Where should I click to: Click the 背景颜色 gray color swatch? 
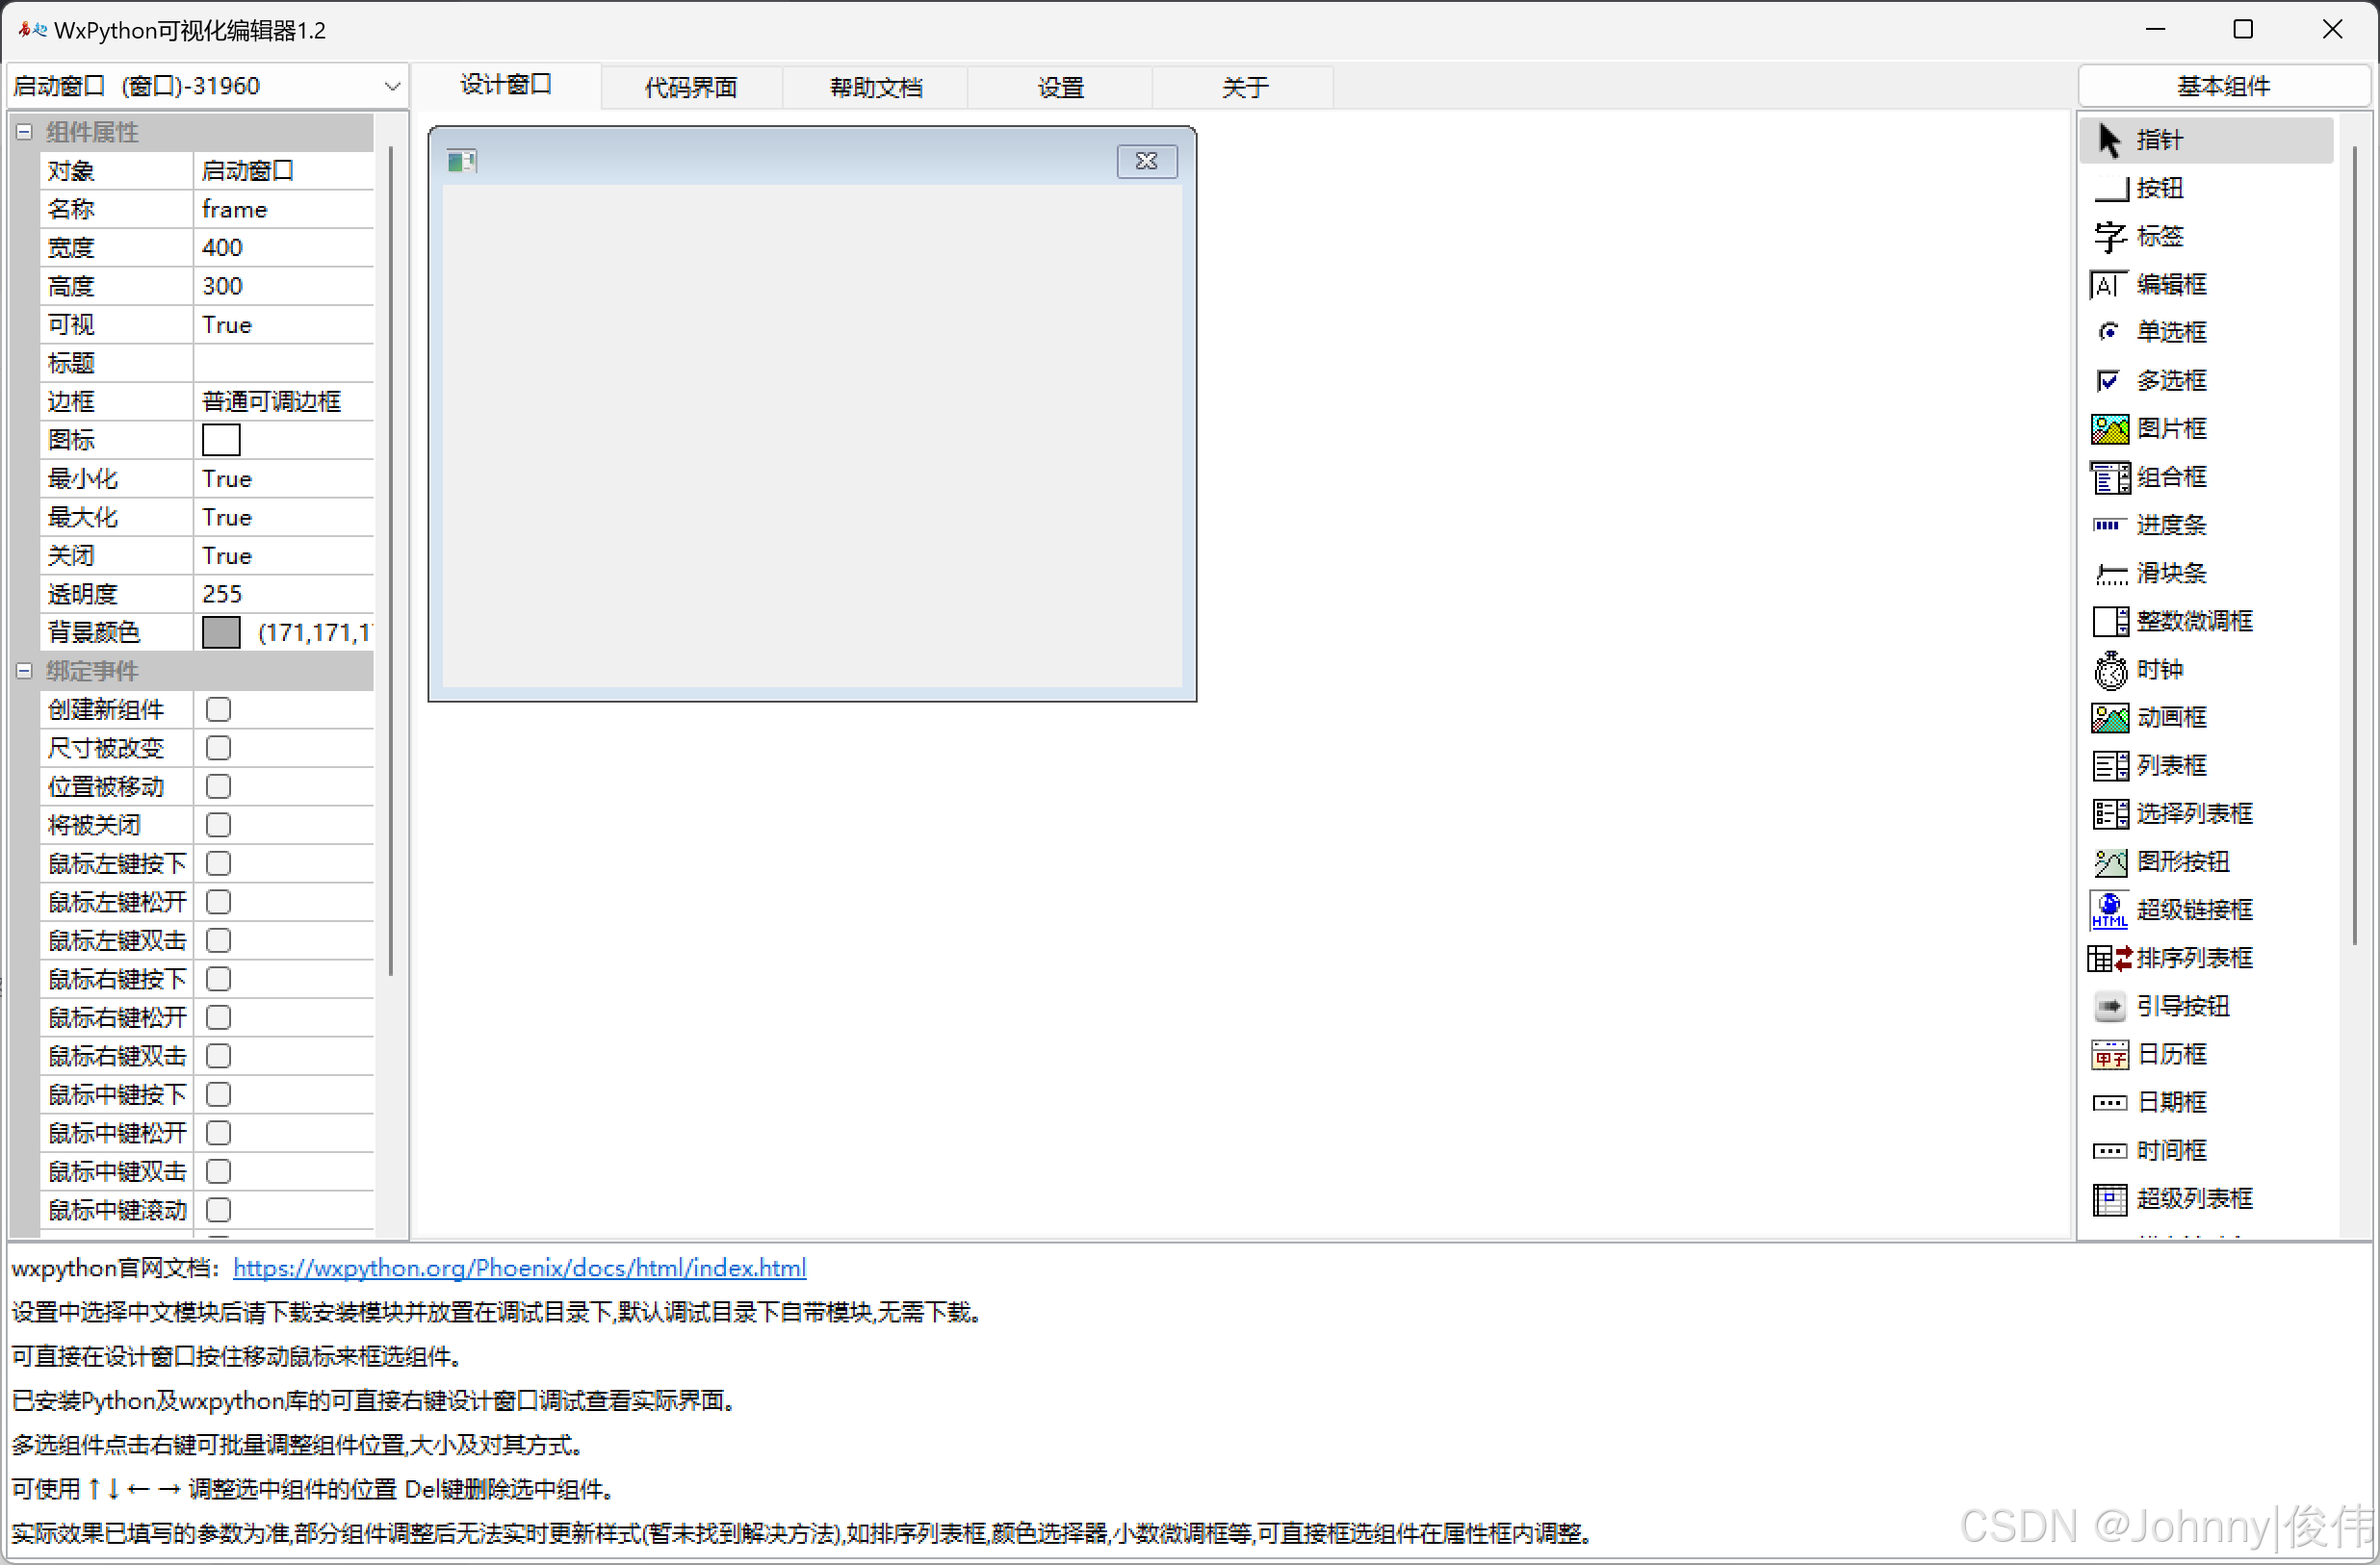pyautogui.click(x=221, y=632)
